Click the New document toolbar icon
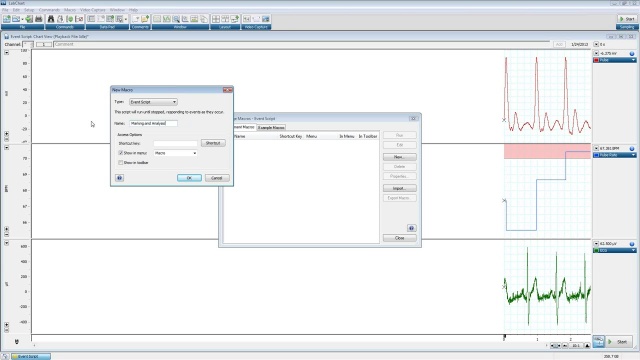The height and width of the screenshot is (360, 640). (x=7, y=19)
